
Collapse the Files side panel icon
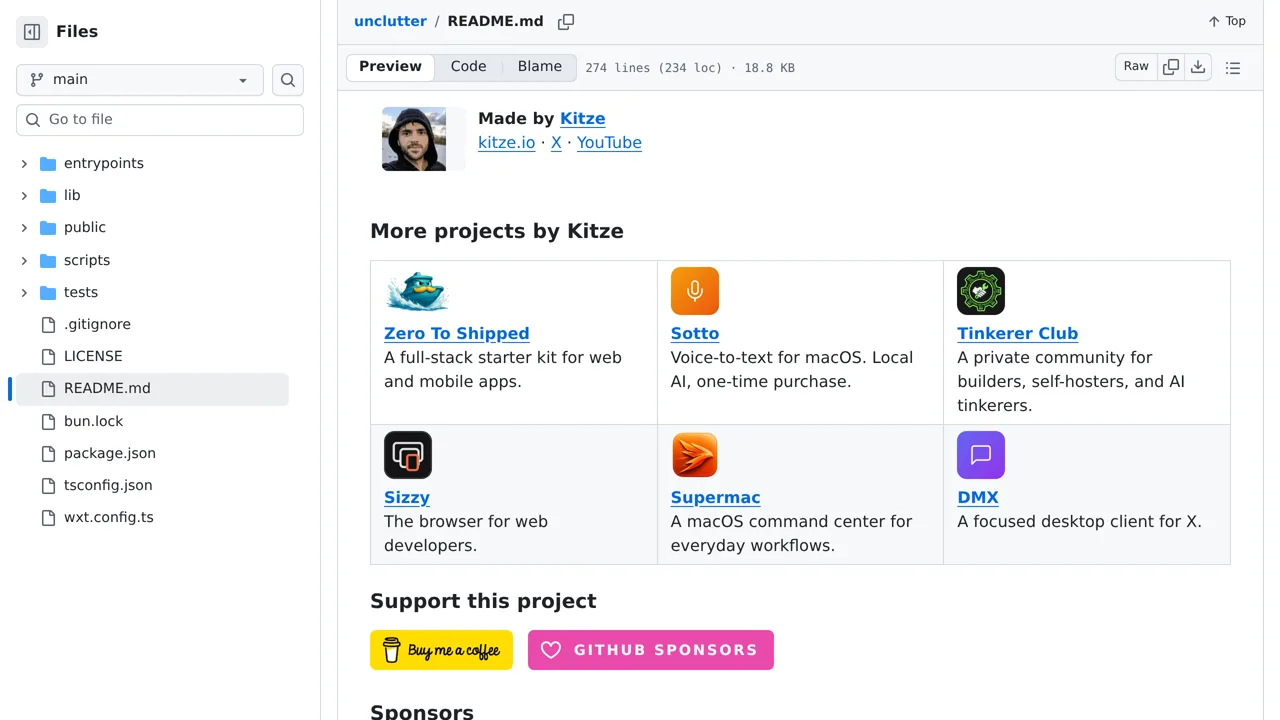[x=32, y=32]
